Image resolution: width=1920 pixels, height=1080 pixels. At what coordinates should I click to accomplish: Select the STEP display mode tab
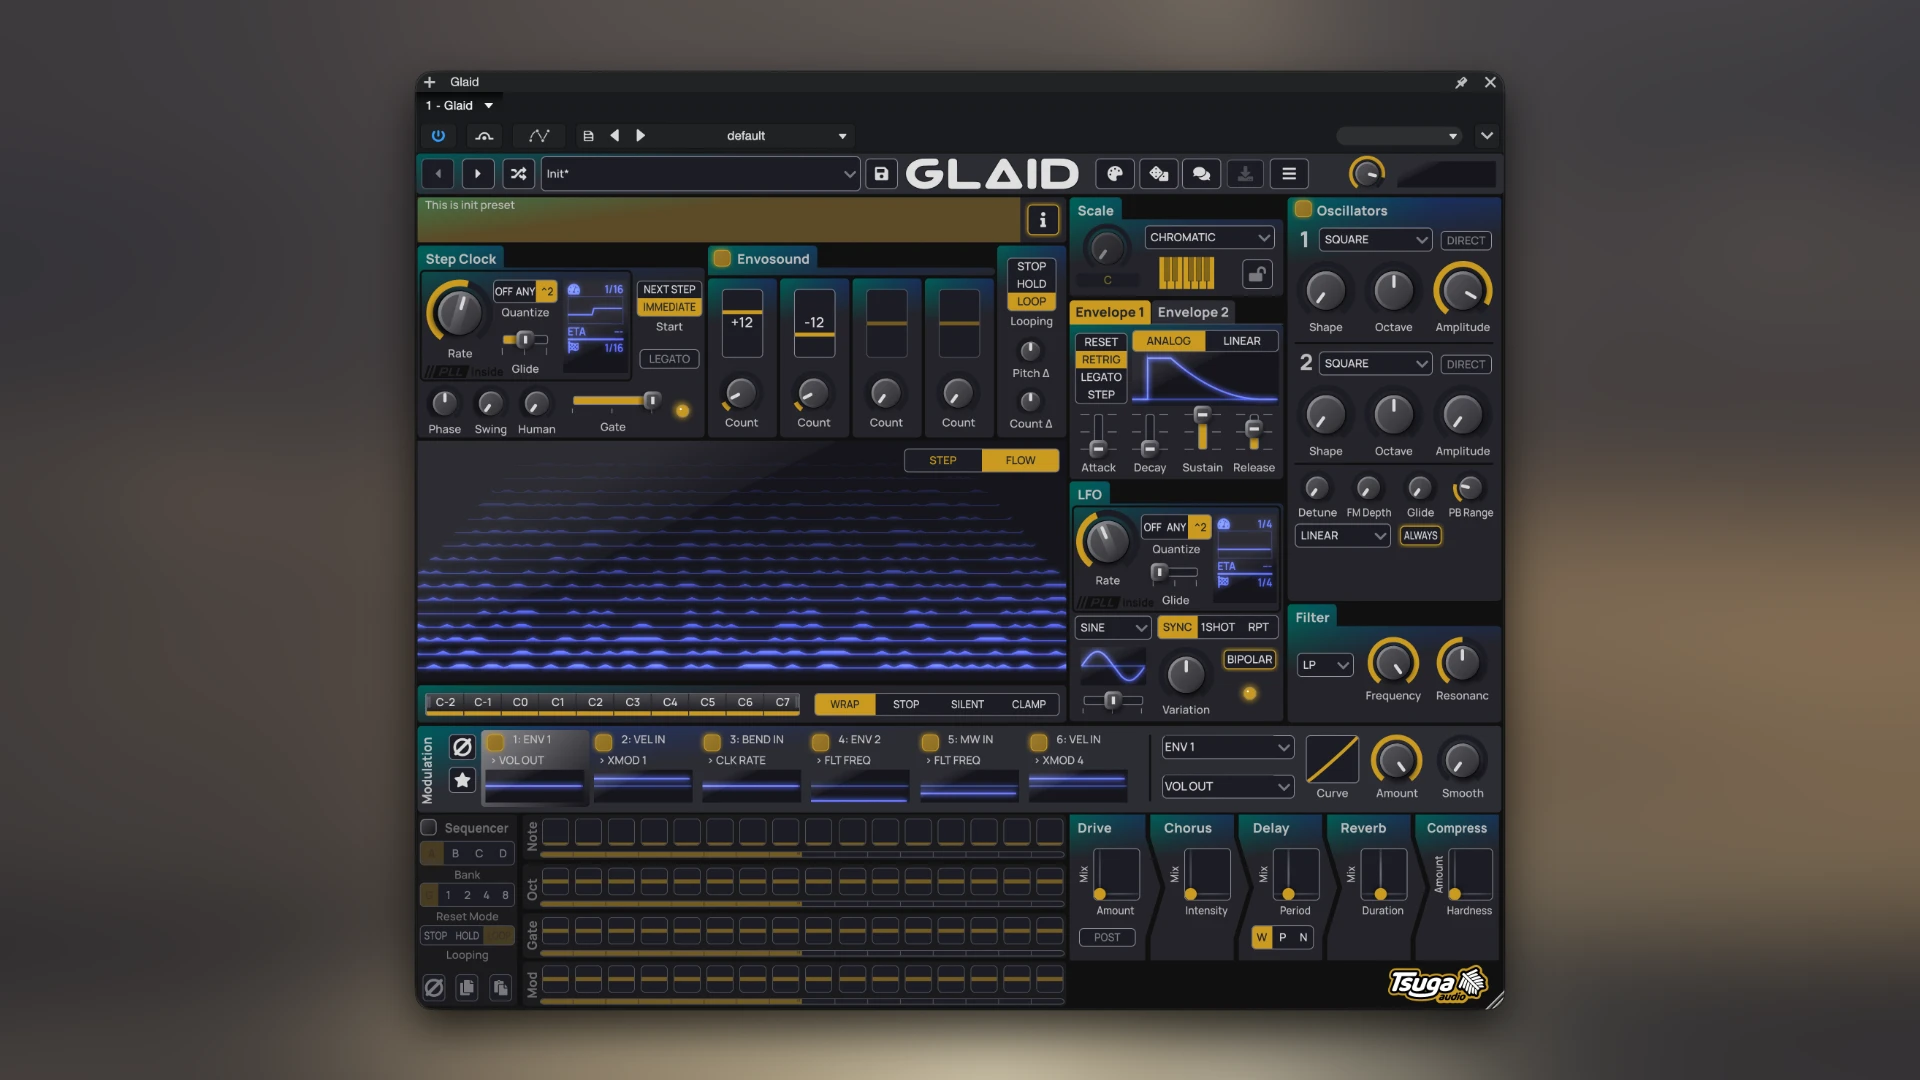(943, 461)
